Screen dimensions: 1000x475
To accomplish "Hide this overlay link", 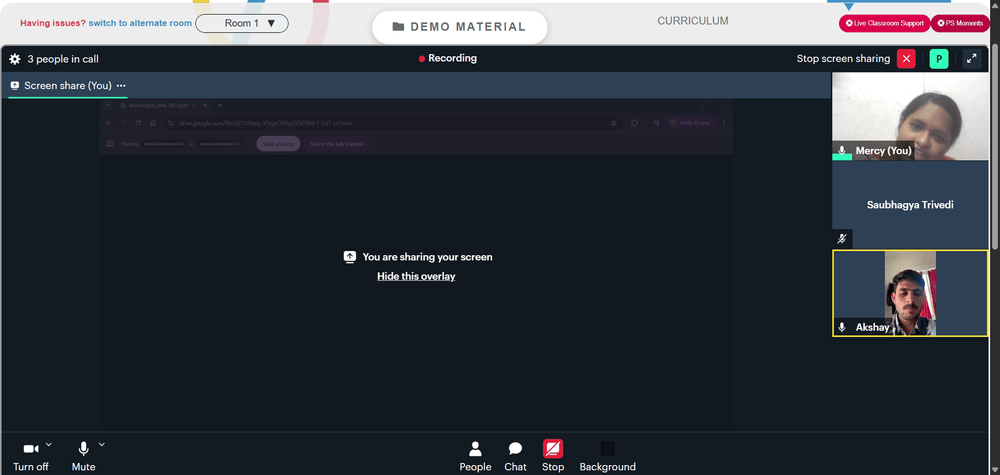I will pos(416,276).
